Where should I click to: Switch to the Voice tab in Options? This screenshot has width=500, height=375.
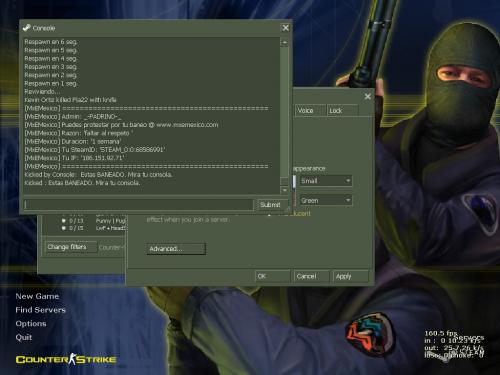(310, 111)
